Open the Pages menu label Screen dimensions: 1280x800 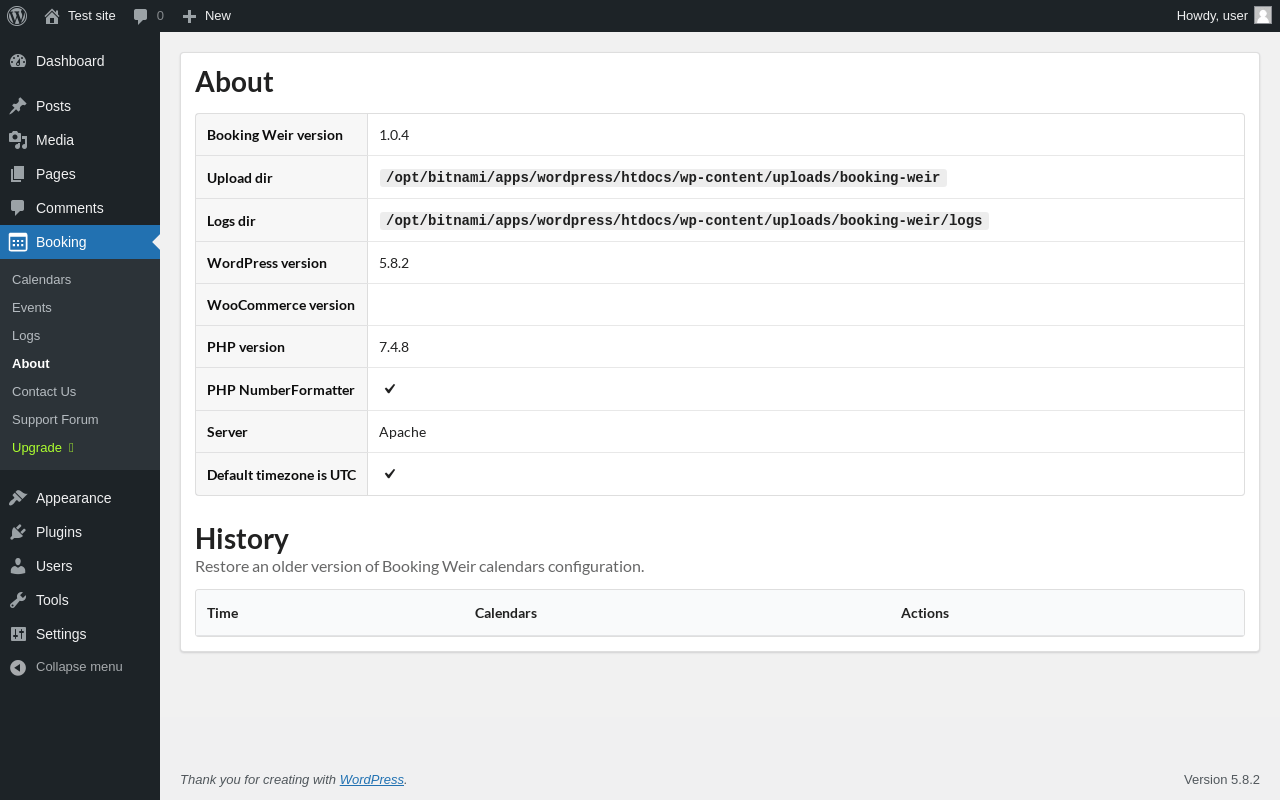56,174
